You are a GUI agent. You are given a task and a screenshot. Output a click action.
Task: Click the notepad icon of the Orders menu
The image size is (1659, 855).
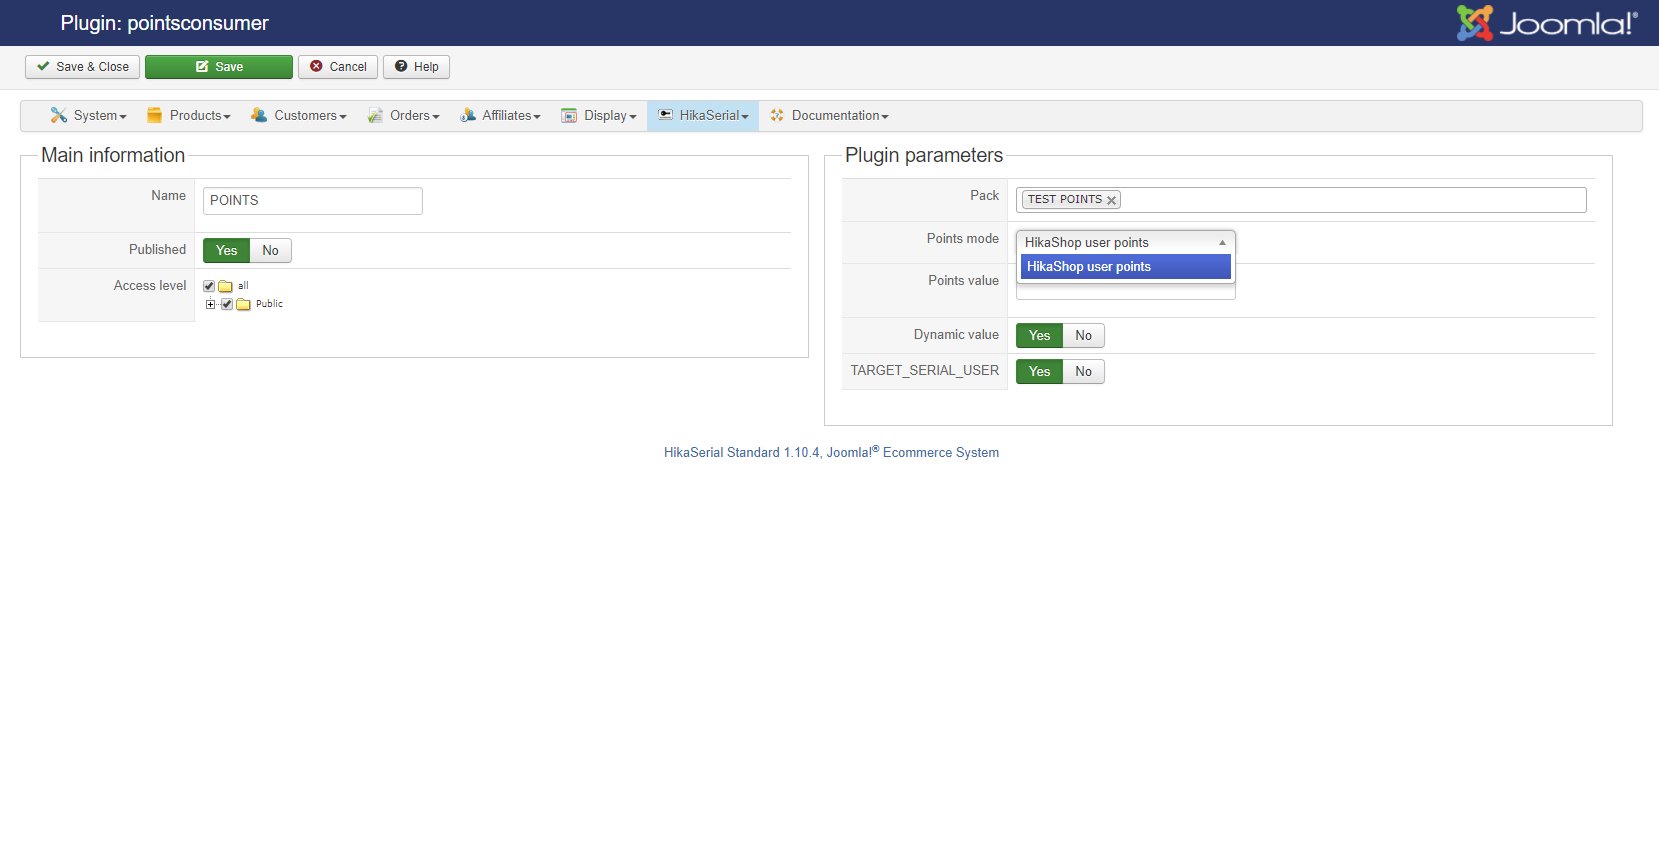(375, 116)
